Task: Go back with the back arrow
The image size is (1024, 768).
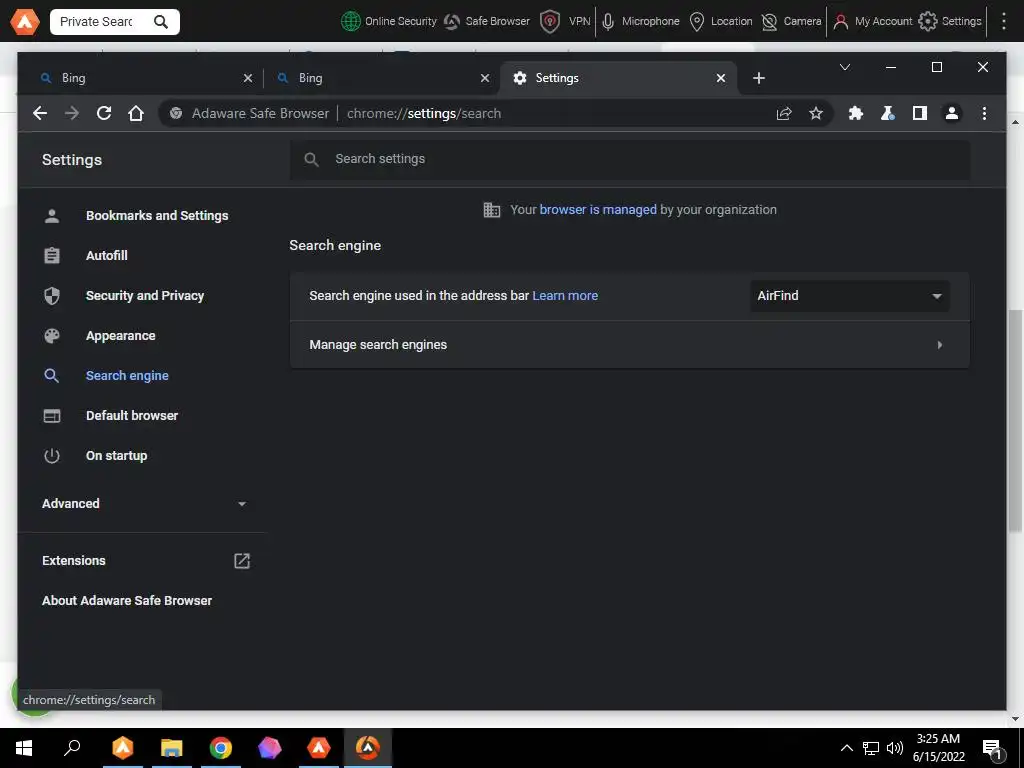Action: (40, 114)
